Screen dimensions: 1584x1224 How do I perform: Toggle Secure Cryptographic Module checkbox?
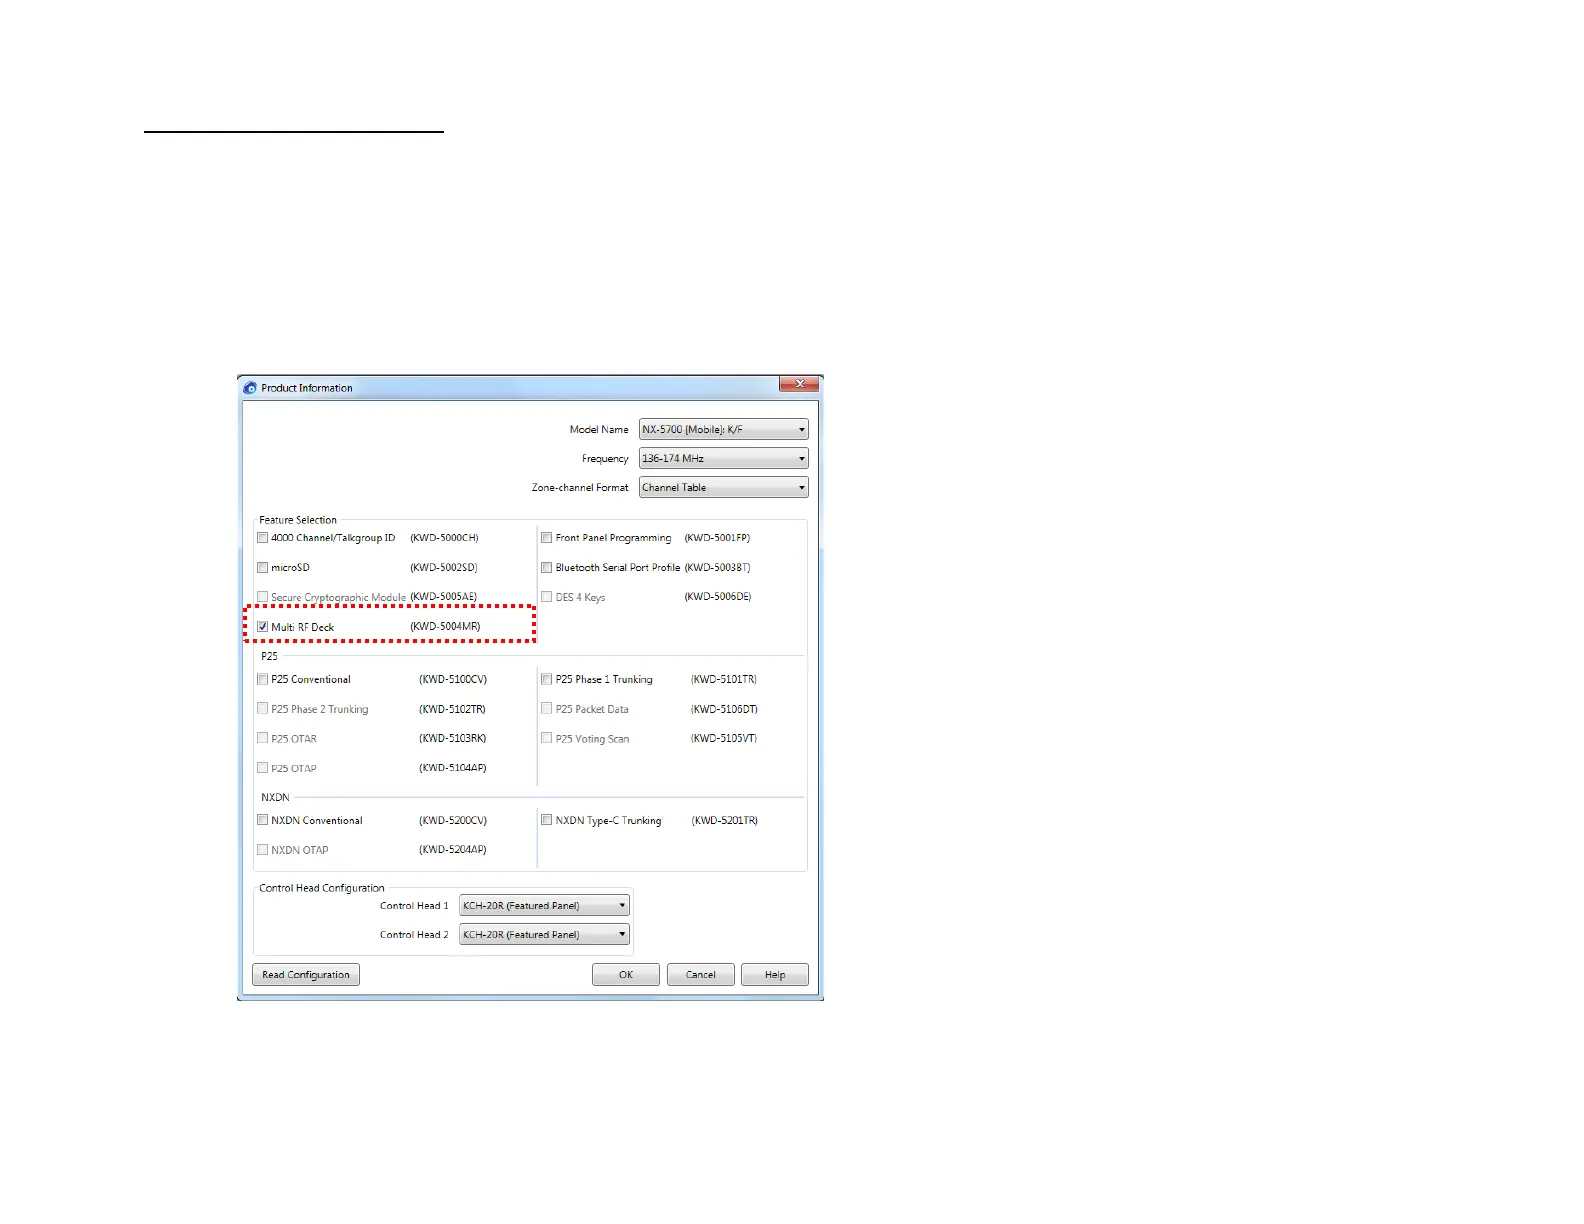[263, 597]
